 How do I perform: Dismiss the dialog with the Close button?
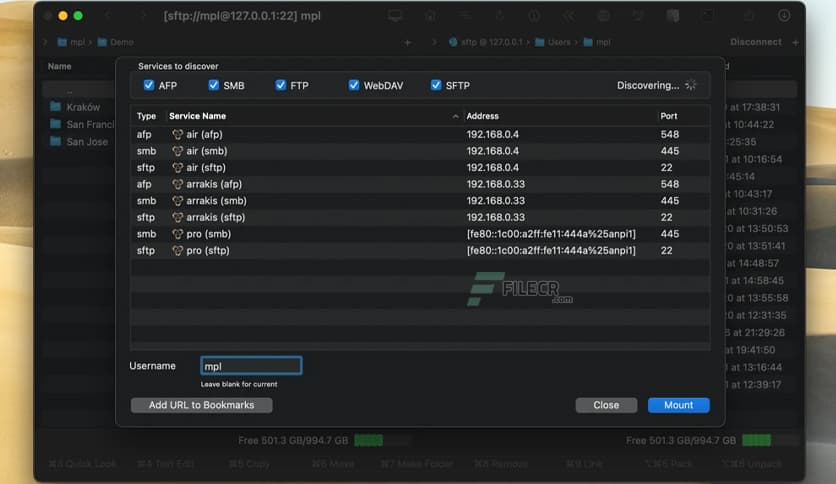pyautogui.click(x=606, y=405)
